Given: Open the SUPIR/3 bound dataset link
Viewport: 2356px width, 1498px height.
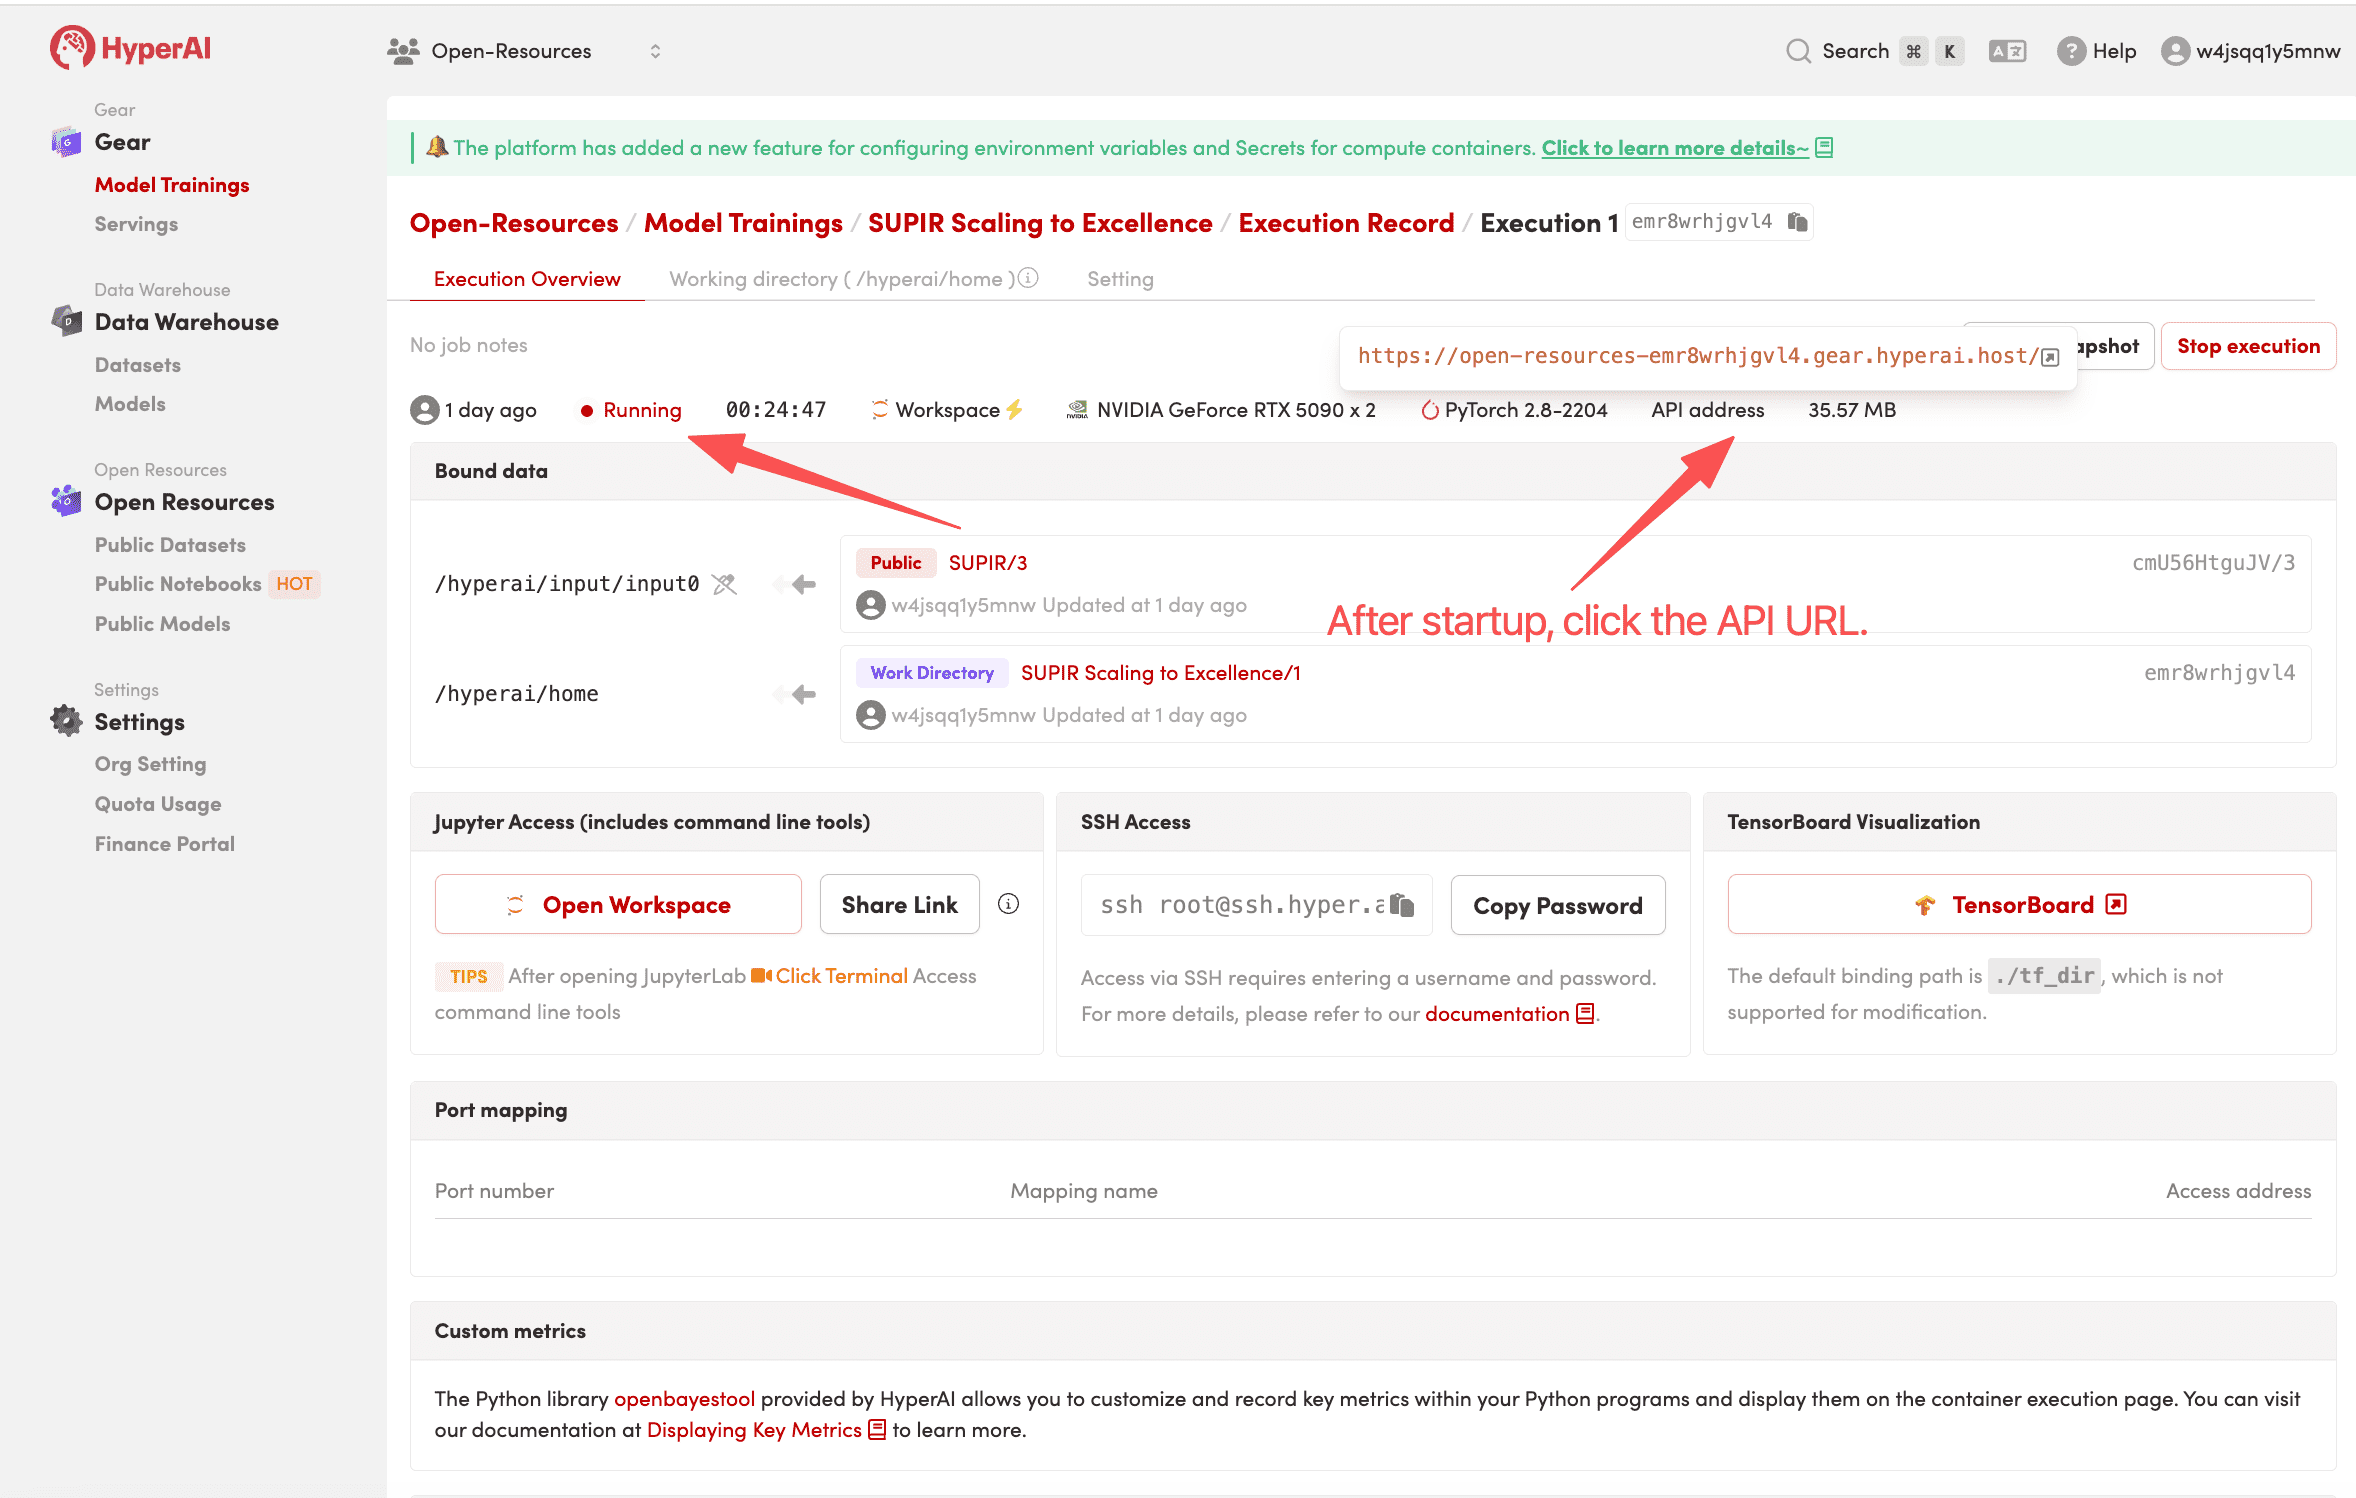Looking at the screenshot, I should pos(988,563).
